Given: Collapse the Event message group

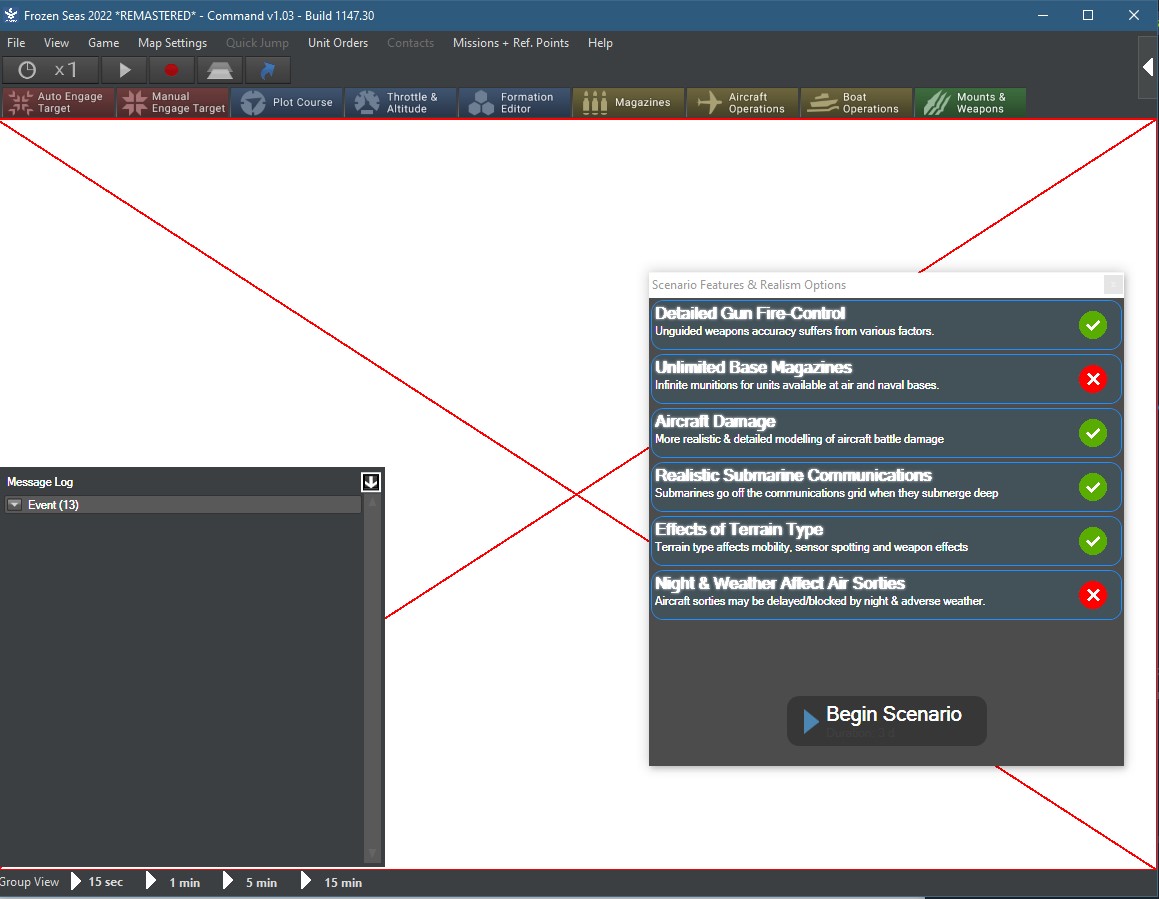Looking at the screenshot, I should pyautogui.click(x=14, y=505).
